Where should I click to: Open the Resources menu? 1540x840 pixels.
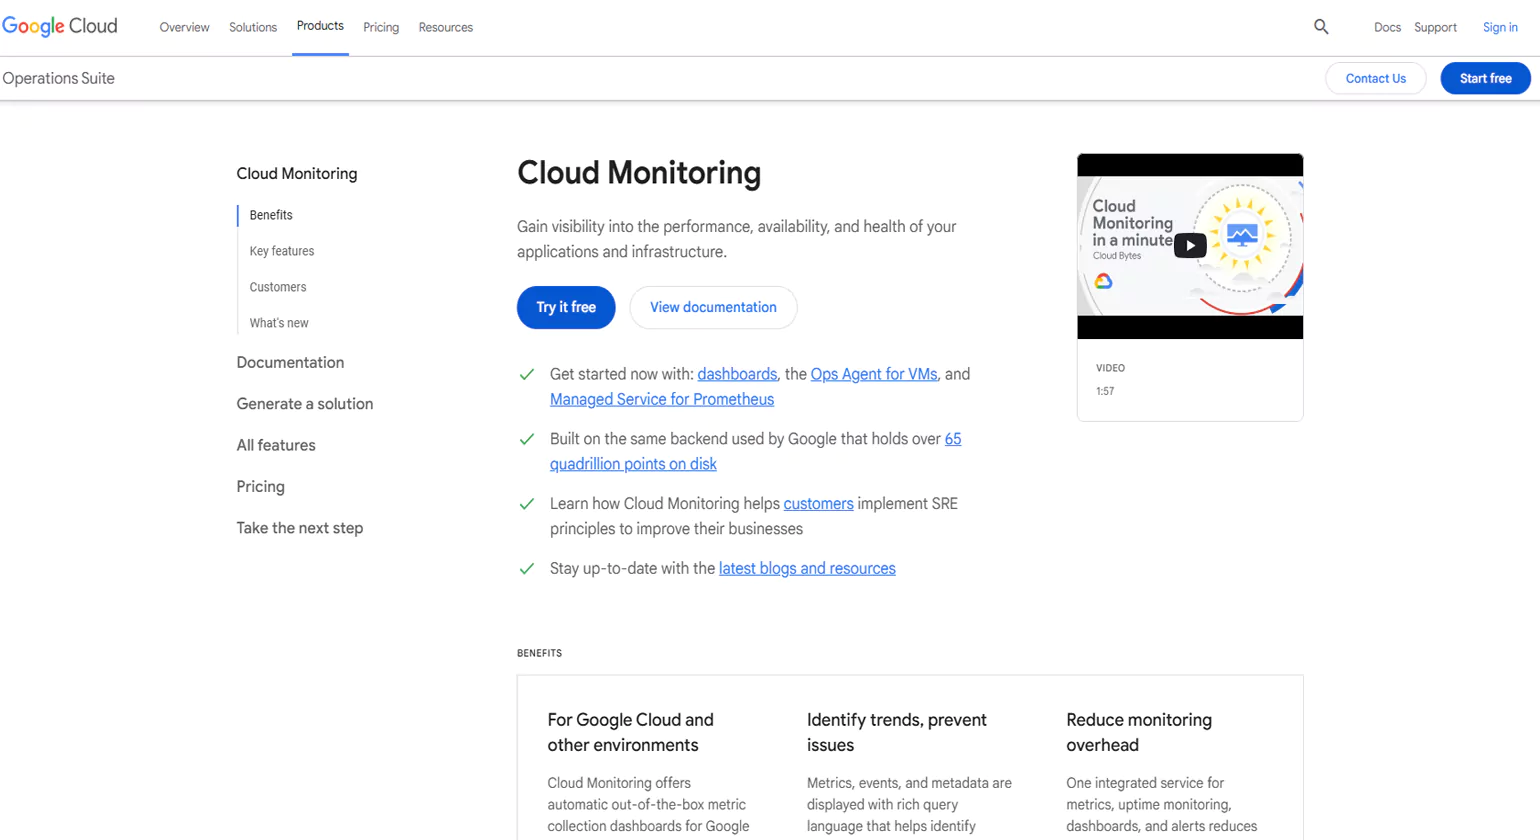[x=445, y=27]
